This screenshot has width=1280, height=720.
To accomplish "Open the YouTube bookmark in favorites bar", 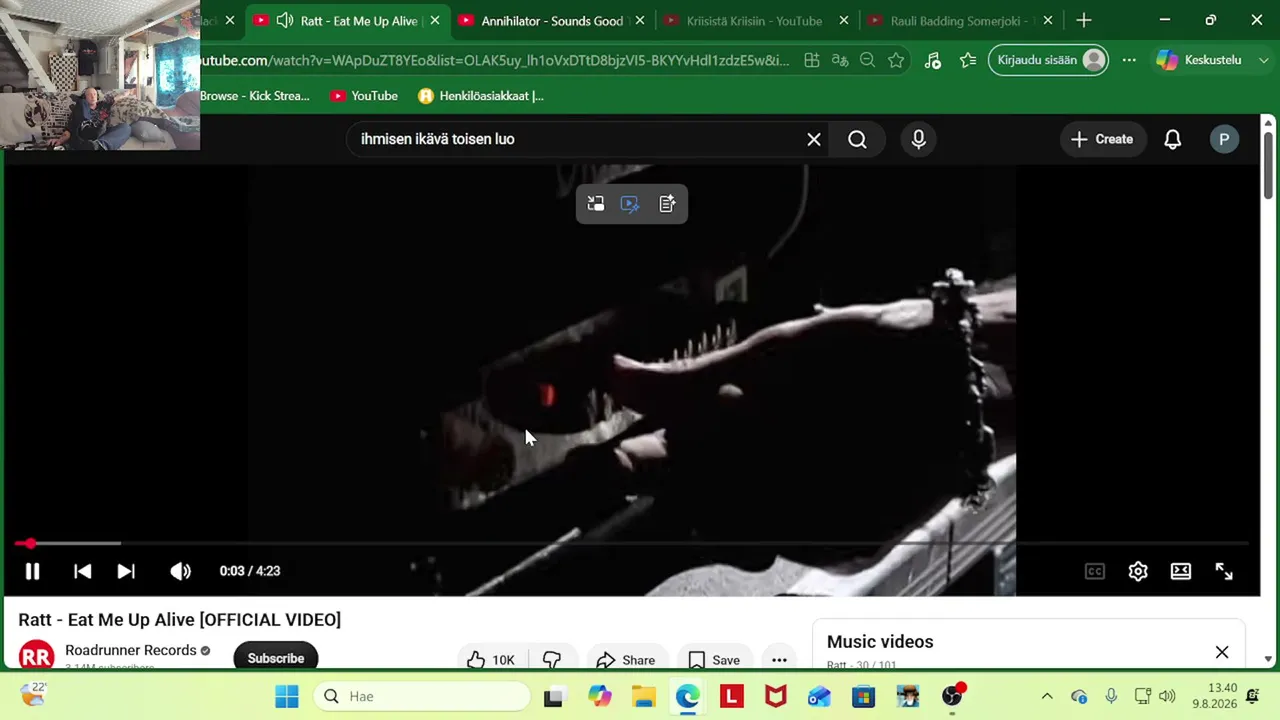I will click(x=364, y=96).
